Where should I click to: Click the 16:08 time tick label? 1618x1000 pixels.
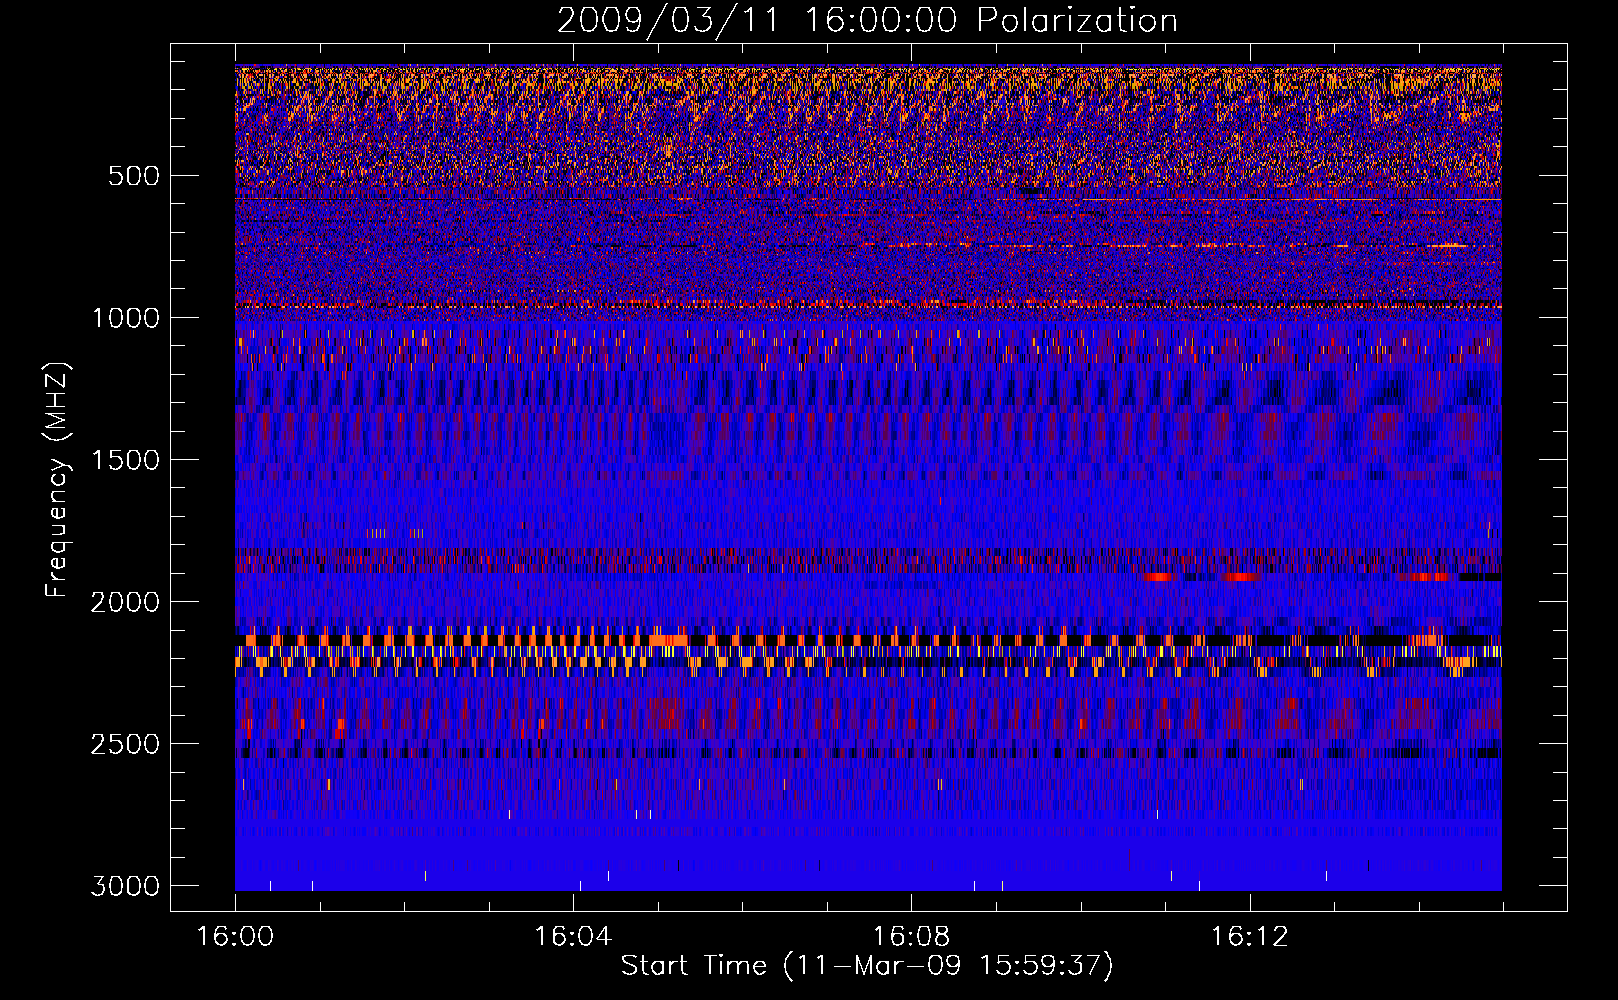[911, 937]
